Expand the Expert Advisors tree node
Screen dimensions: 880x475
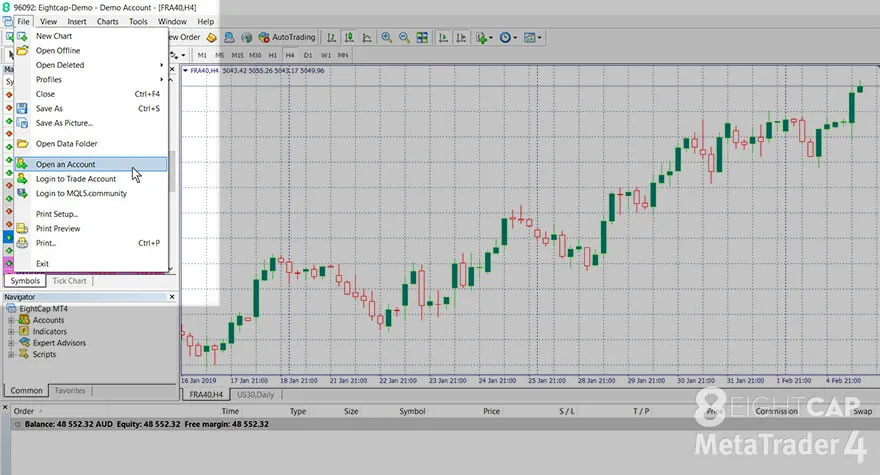(11, 342)
